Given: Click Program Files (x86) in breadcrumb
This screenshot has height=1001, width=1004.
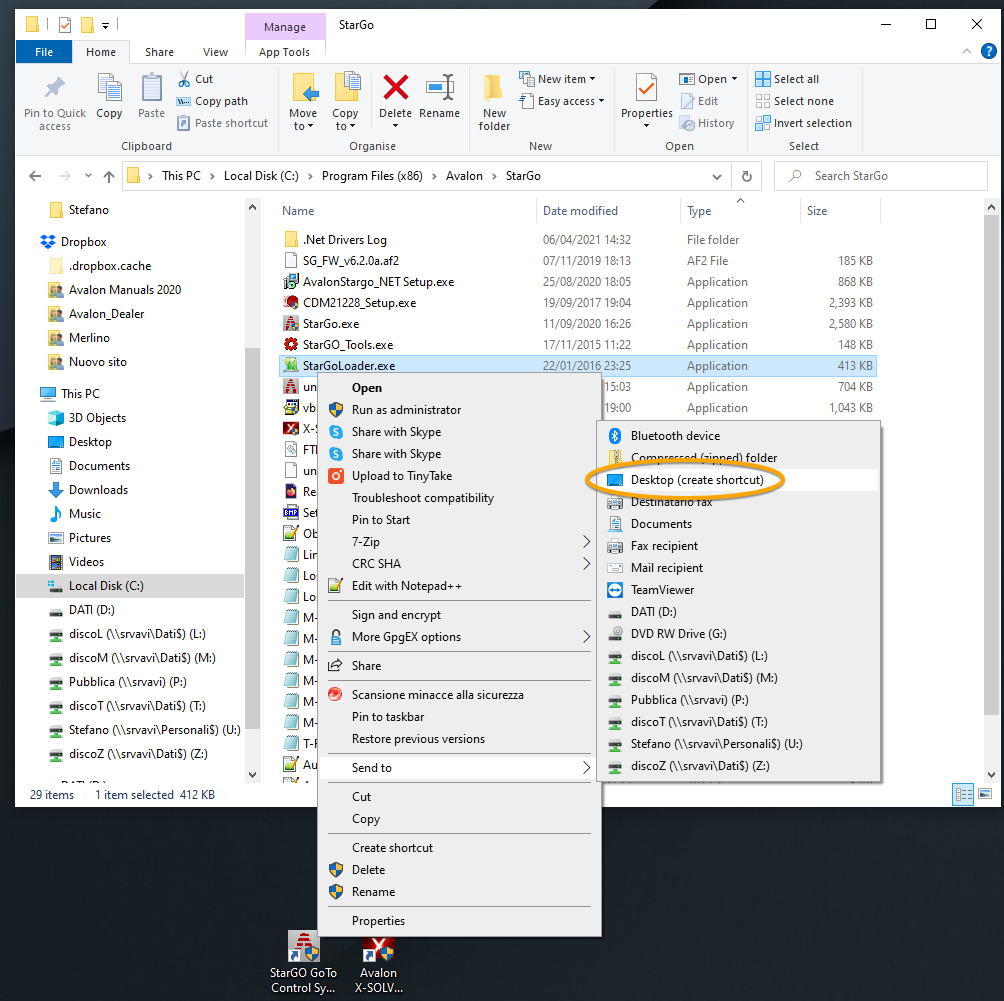Looking at the screenshot, I should (372, 176).
